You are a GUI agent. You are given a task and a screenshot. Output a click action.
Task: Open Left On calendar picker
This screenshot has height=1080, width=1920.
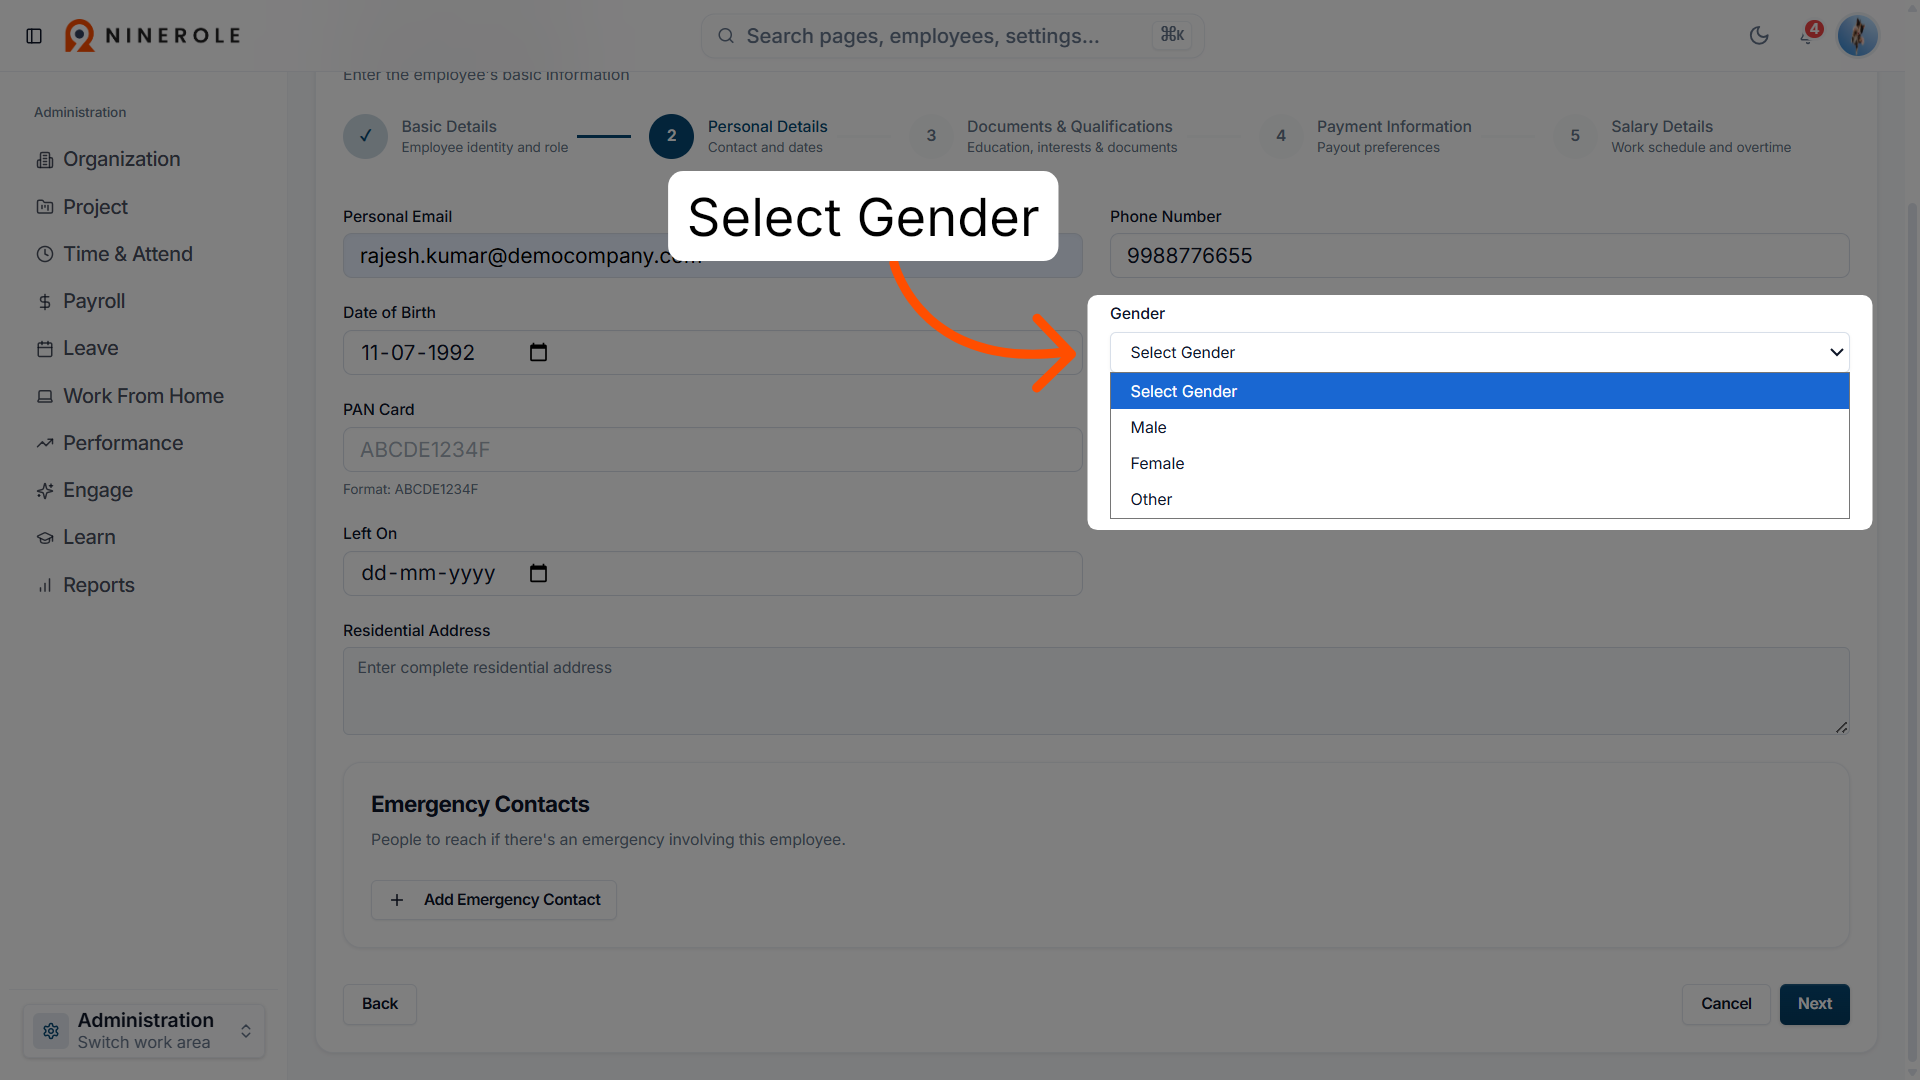click(x=538, y=574)
